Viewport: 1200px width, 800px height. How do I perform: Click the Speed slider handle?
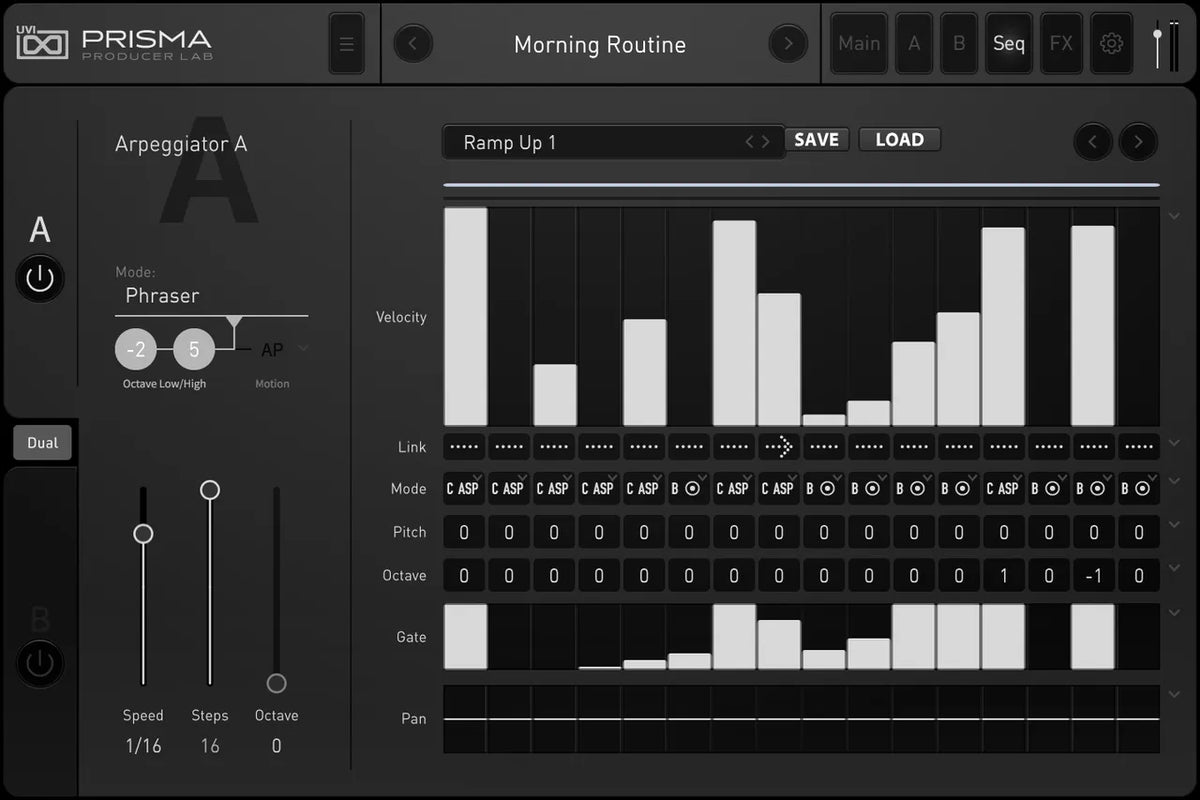(x=143, y=534)
